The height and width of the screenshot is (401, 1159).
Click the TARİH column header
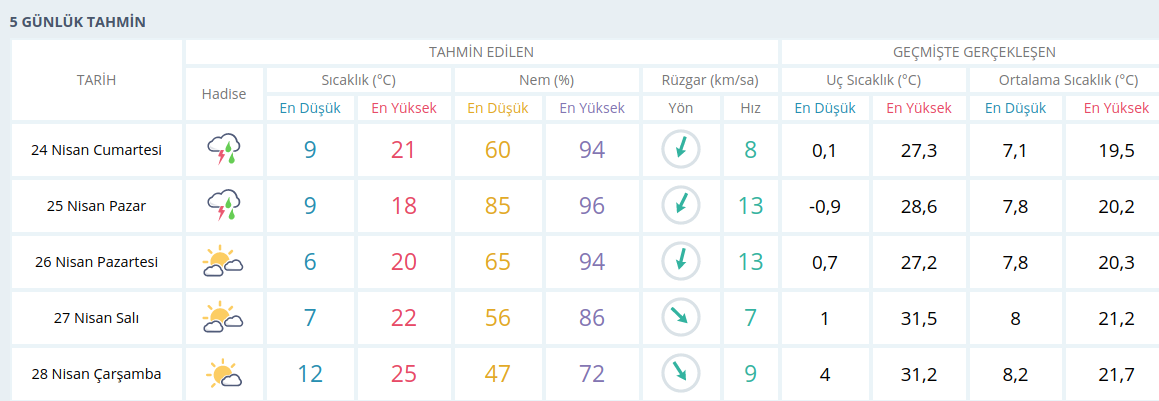[x=97, y=80]
